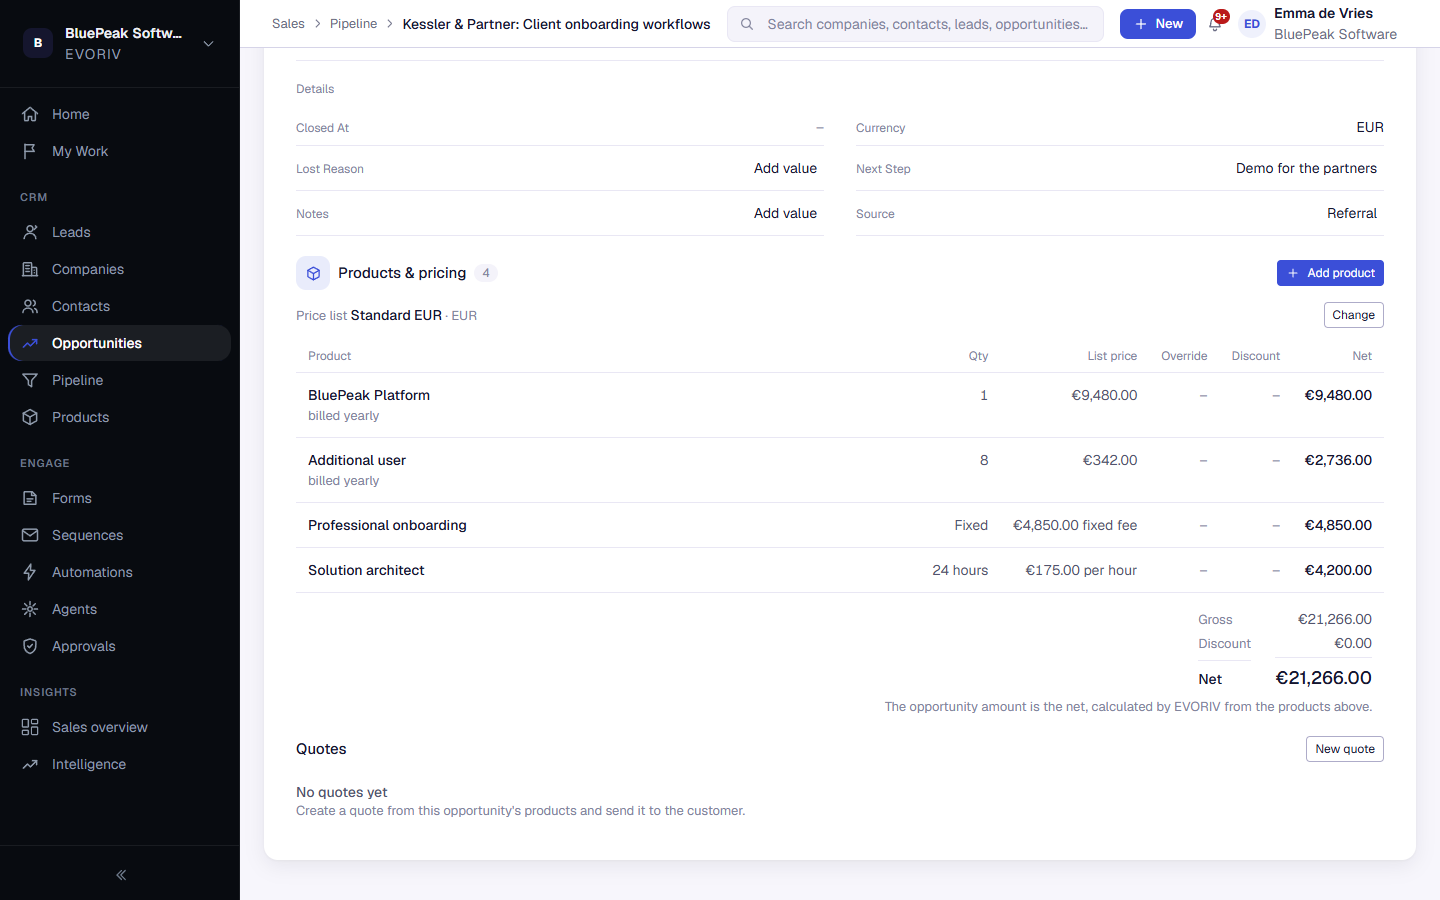Add value for Lost Reason

pyautogui.click(x=785, y=168)
